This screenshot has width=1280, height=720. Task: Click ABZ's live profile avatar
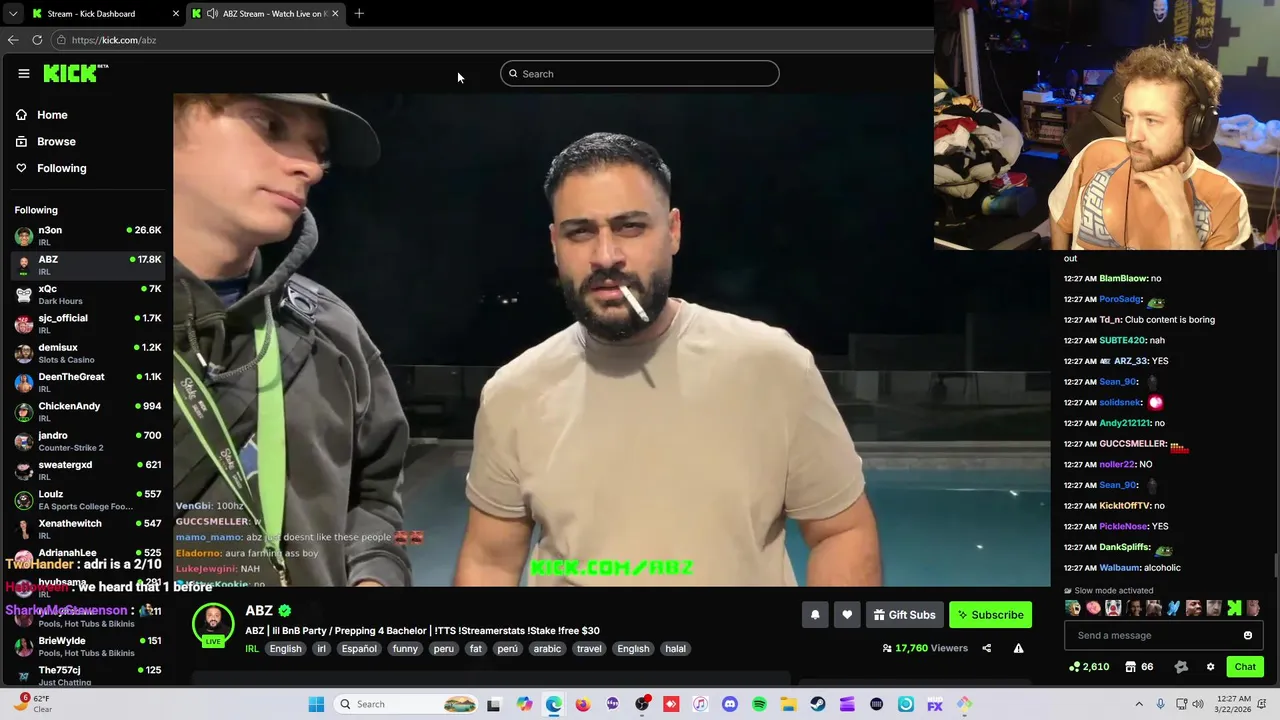(213, 624)
